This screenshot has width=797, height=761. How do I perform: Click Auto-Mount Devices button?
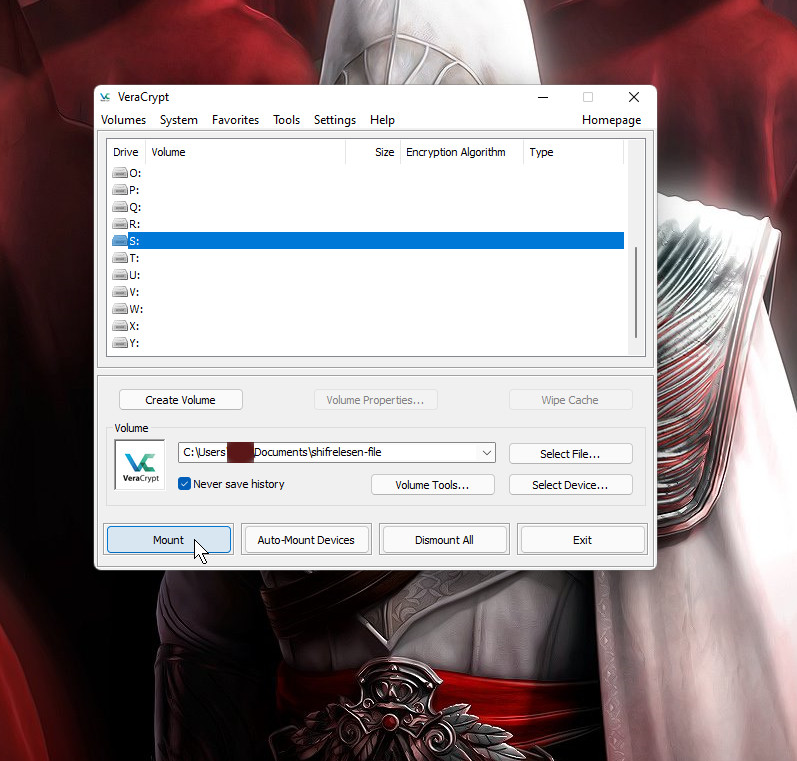click(x=306, y=539)
